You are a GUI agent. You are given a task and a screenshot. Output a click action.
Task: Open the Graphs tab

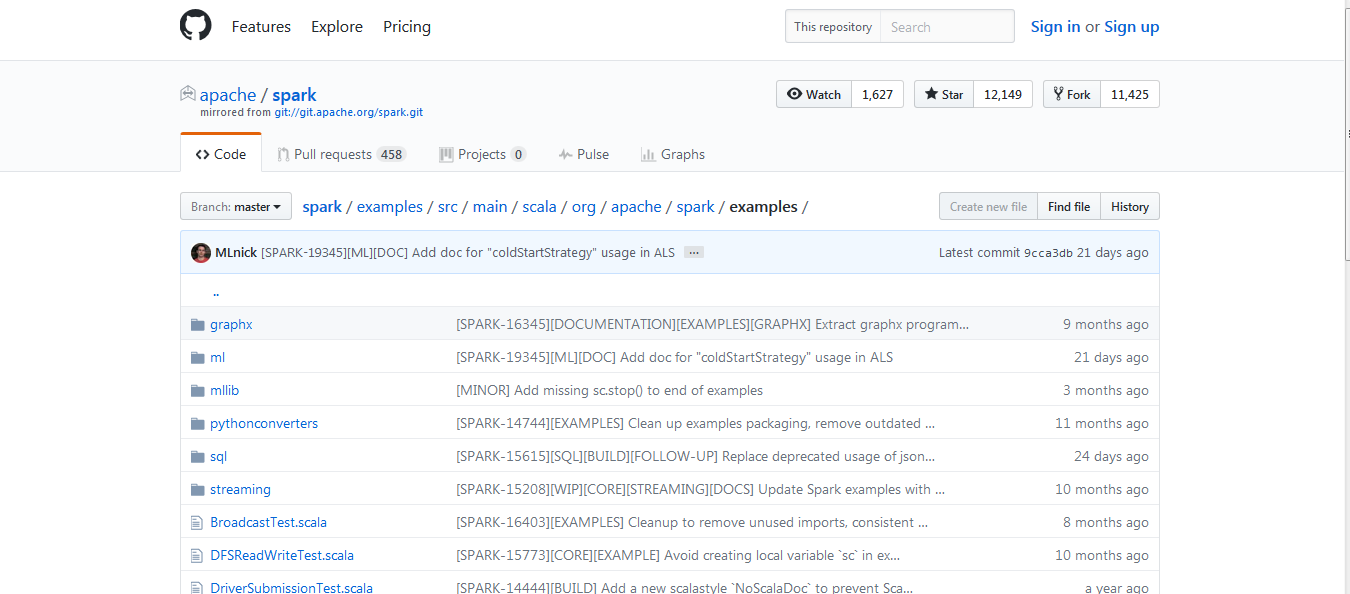pos(673,154)
